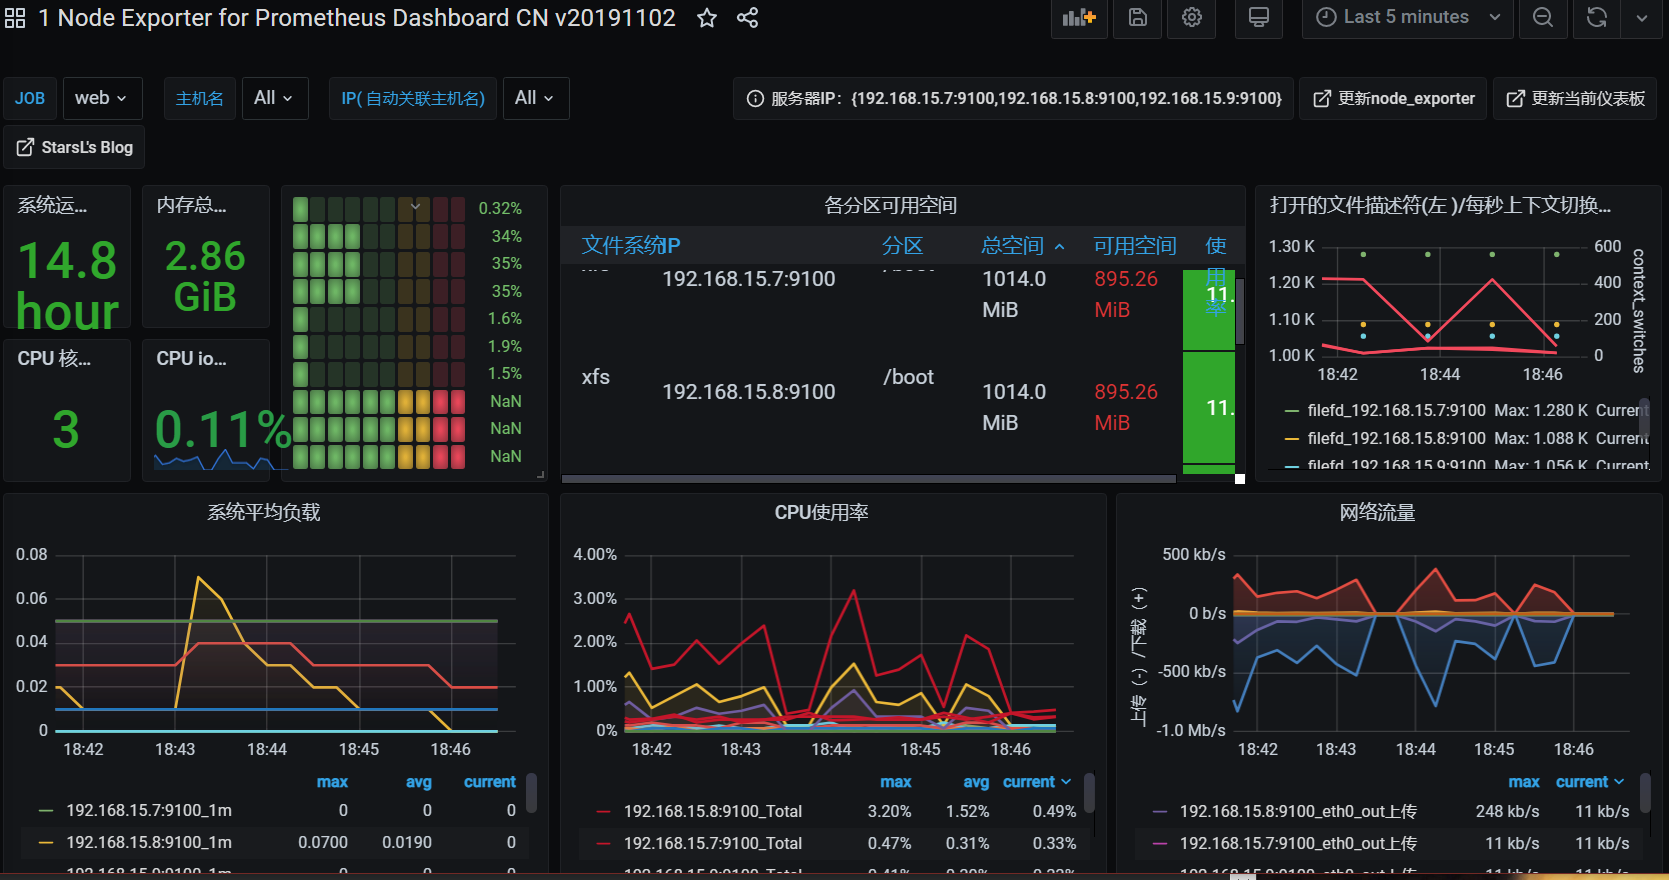Sort table by 分区 column
The width and height of the screenshot is (1669, 880).
click(902, 246)
